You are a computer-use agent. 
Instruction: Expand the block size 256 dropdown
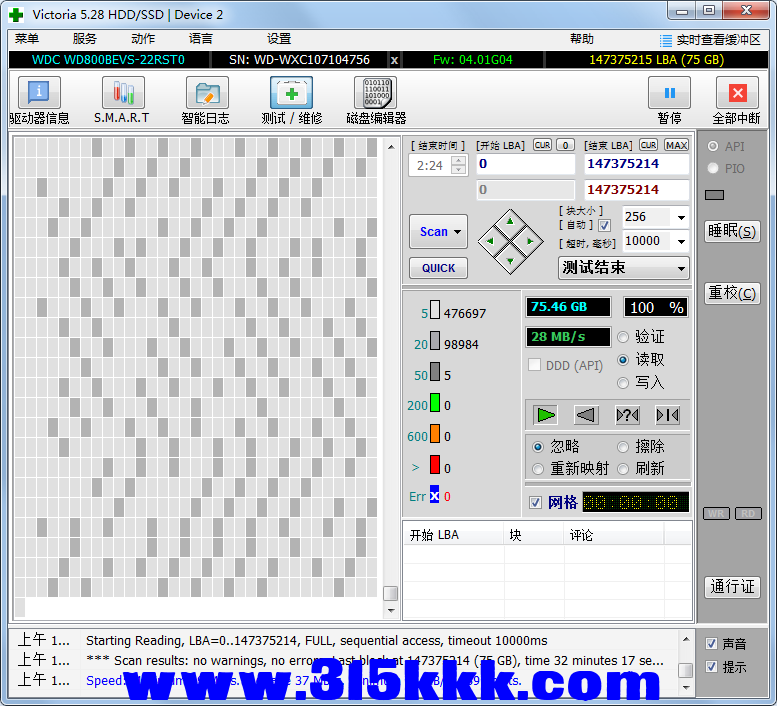coord(681,217)
